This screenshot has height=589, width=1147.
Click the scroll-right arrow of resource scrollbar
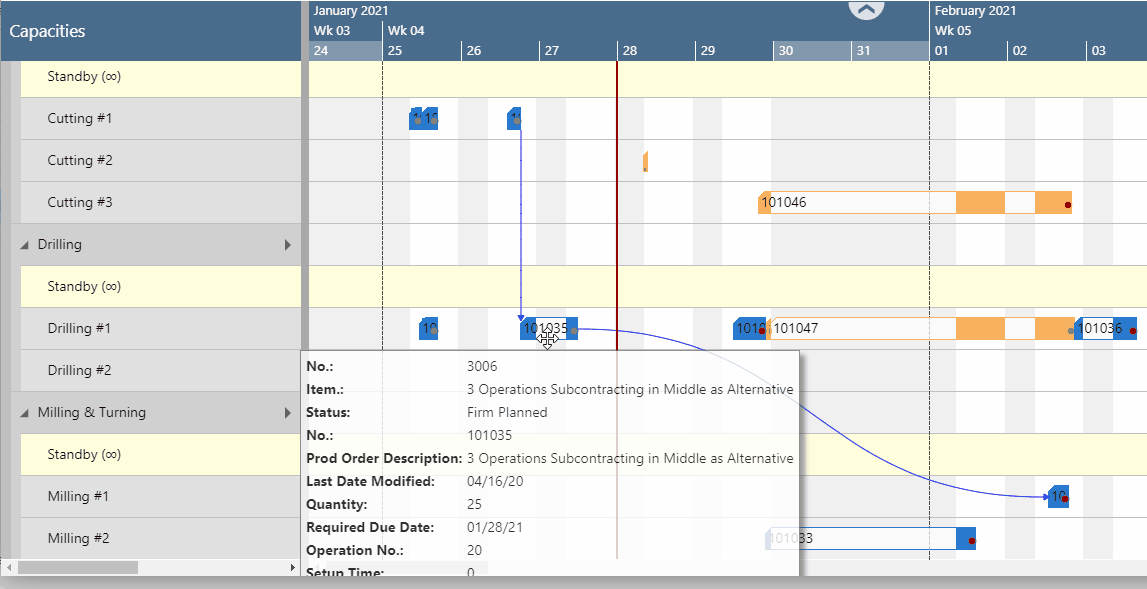(x=293, y=568)
